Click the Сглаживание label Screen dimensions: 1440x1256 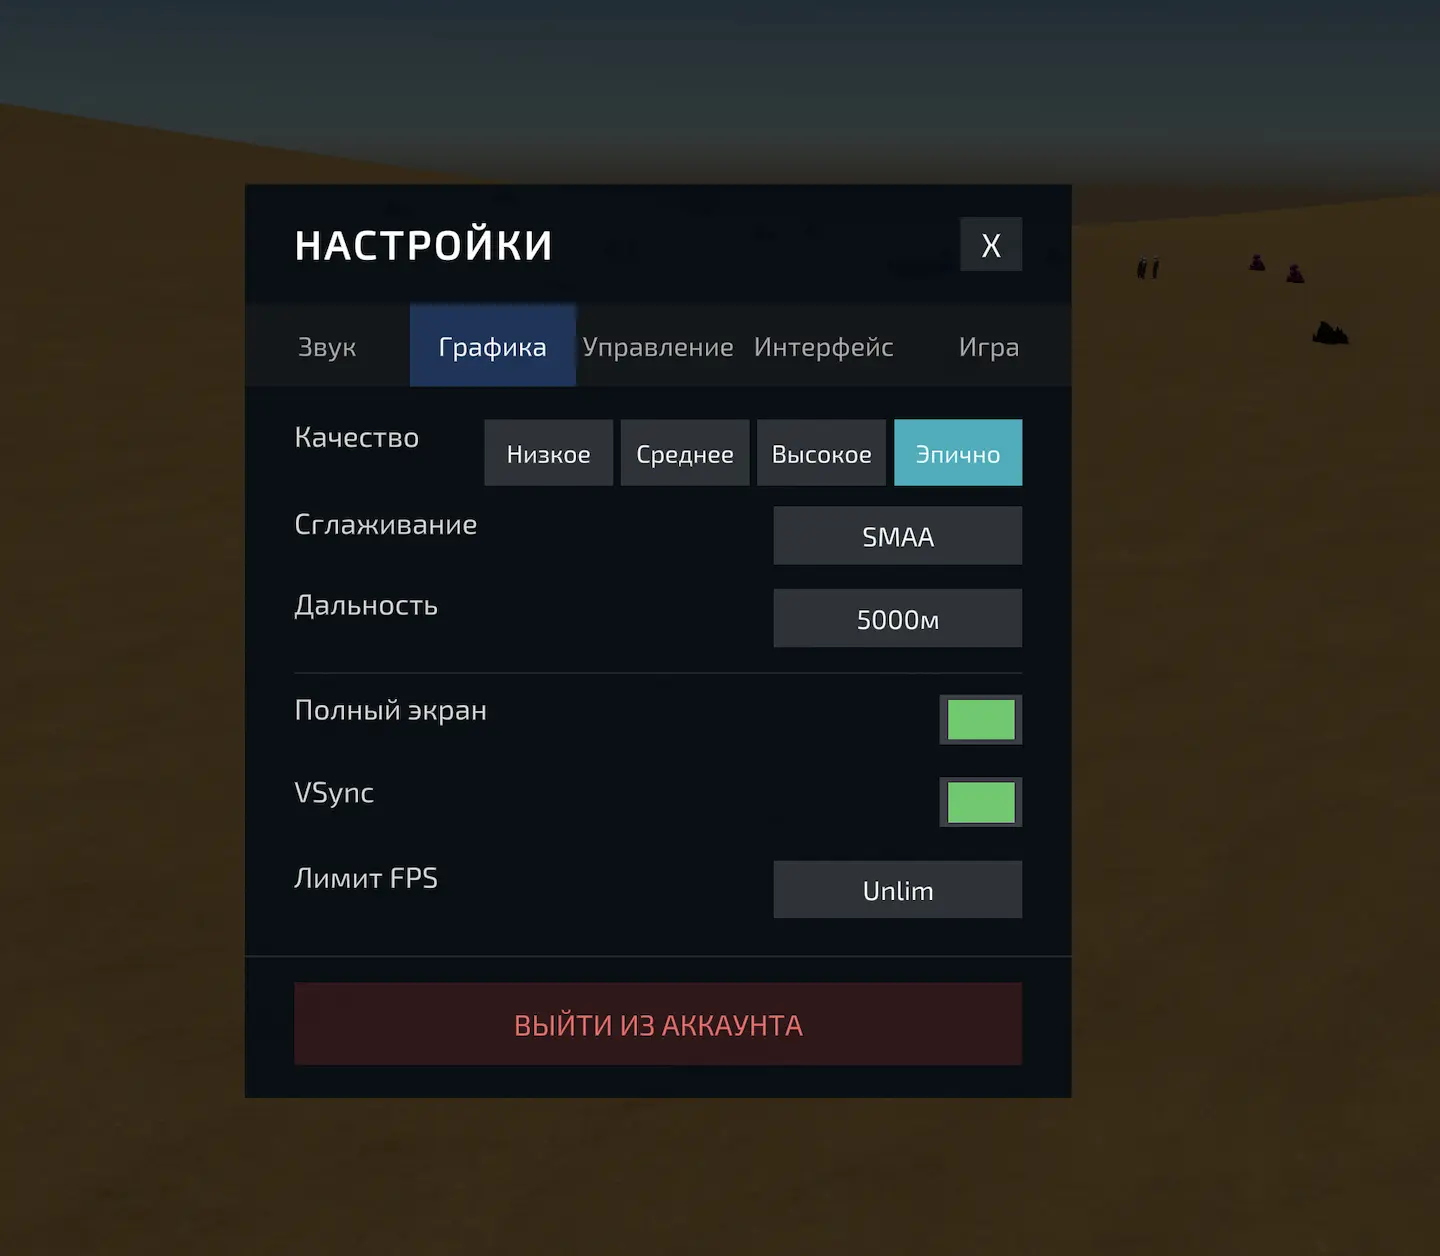pos(386,525)
